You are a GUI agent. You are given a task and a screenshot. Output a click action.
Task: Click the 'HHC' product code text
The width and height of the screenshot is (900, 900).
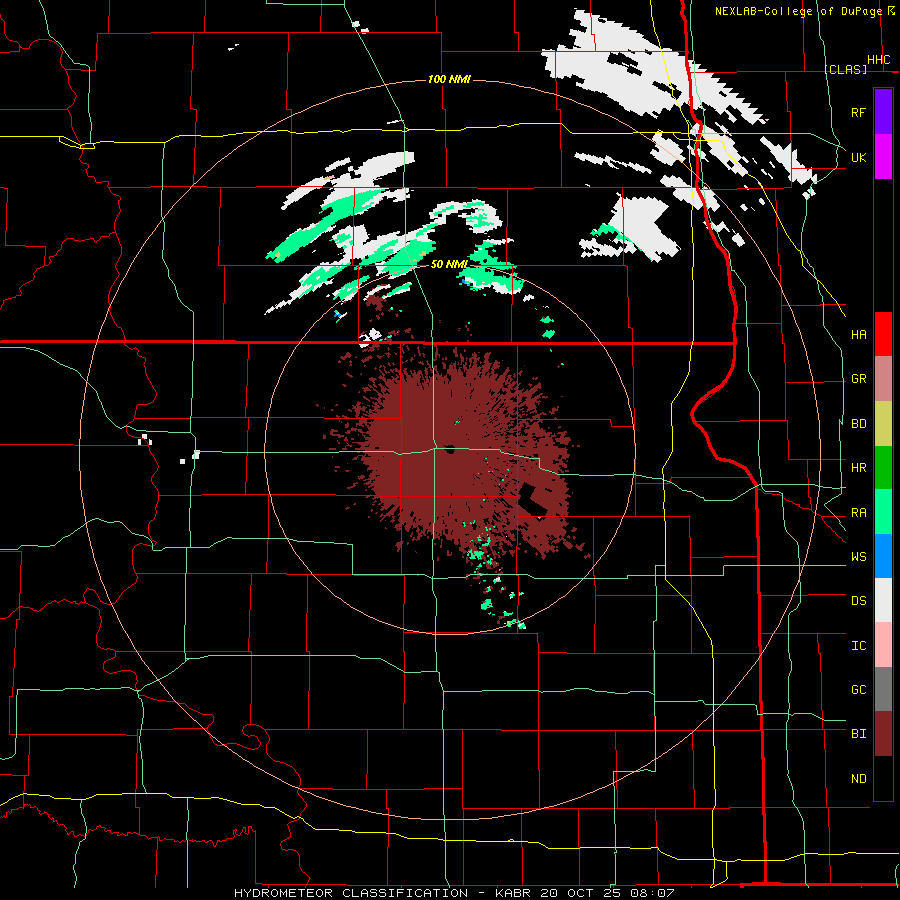coord(879,60)
